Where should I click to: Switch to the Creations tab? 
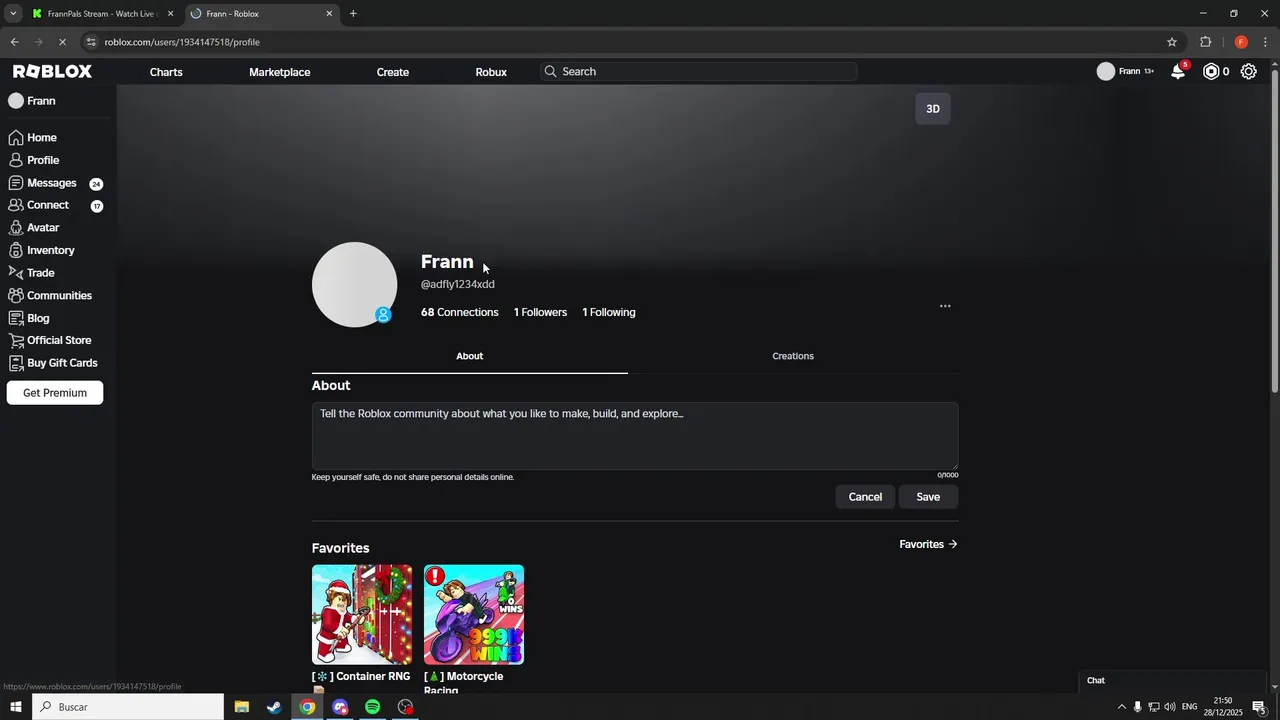793,356
